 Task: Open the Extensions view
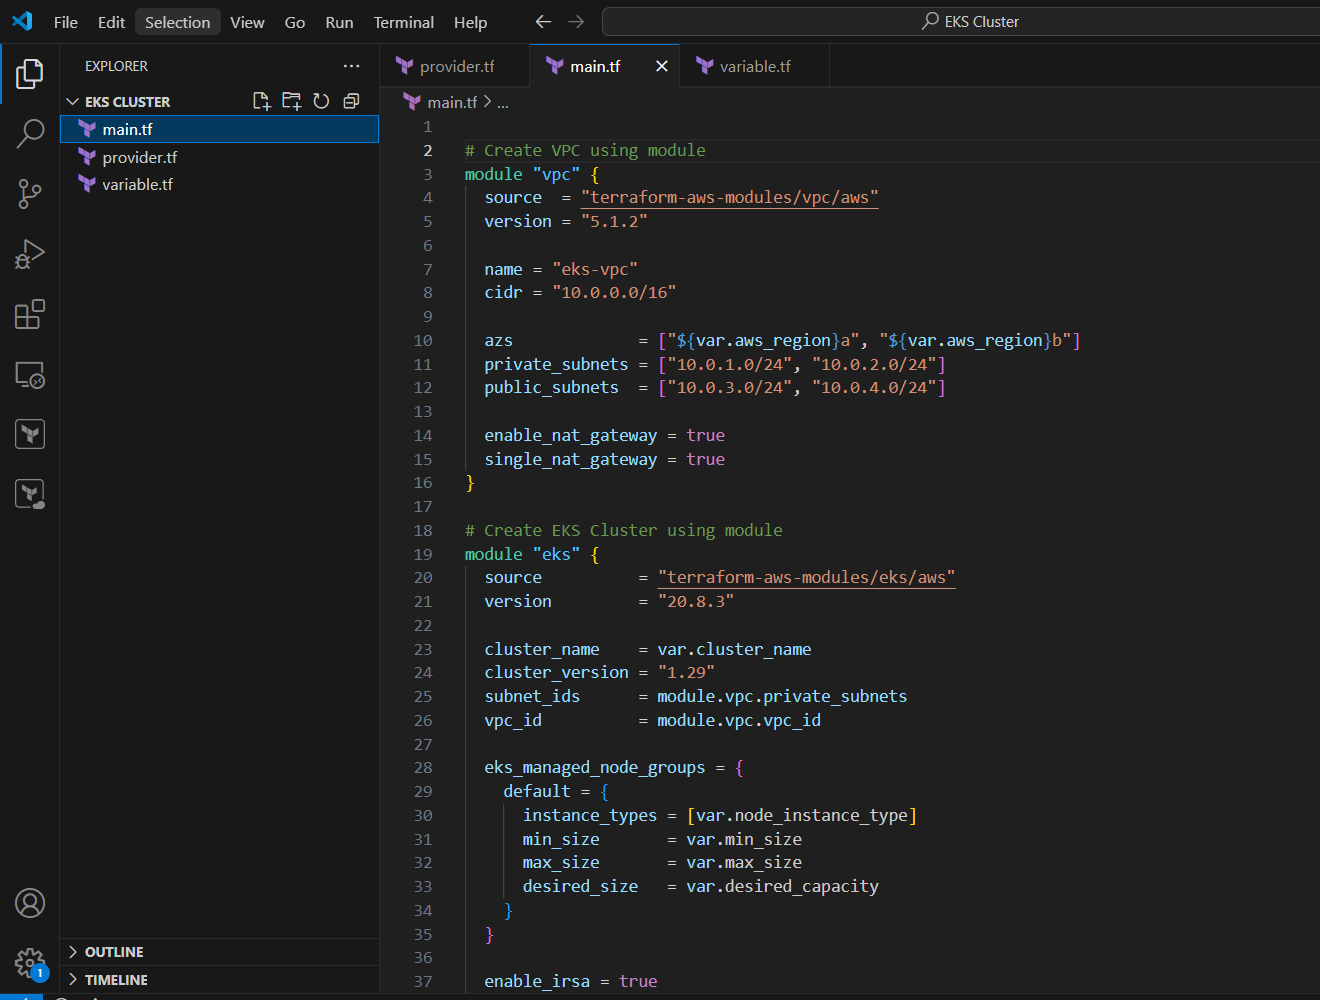(30, 314)
